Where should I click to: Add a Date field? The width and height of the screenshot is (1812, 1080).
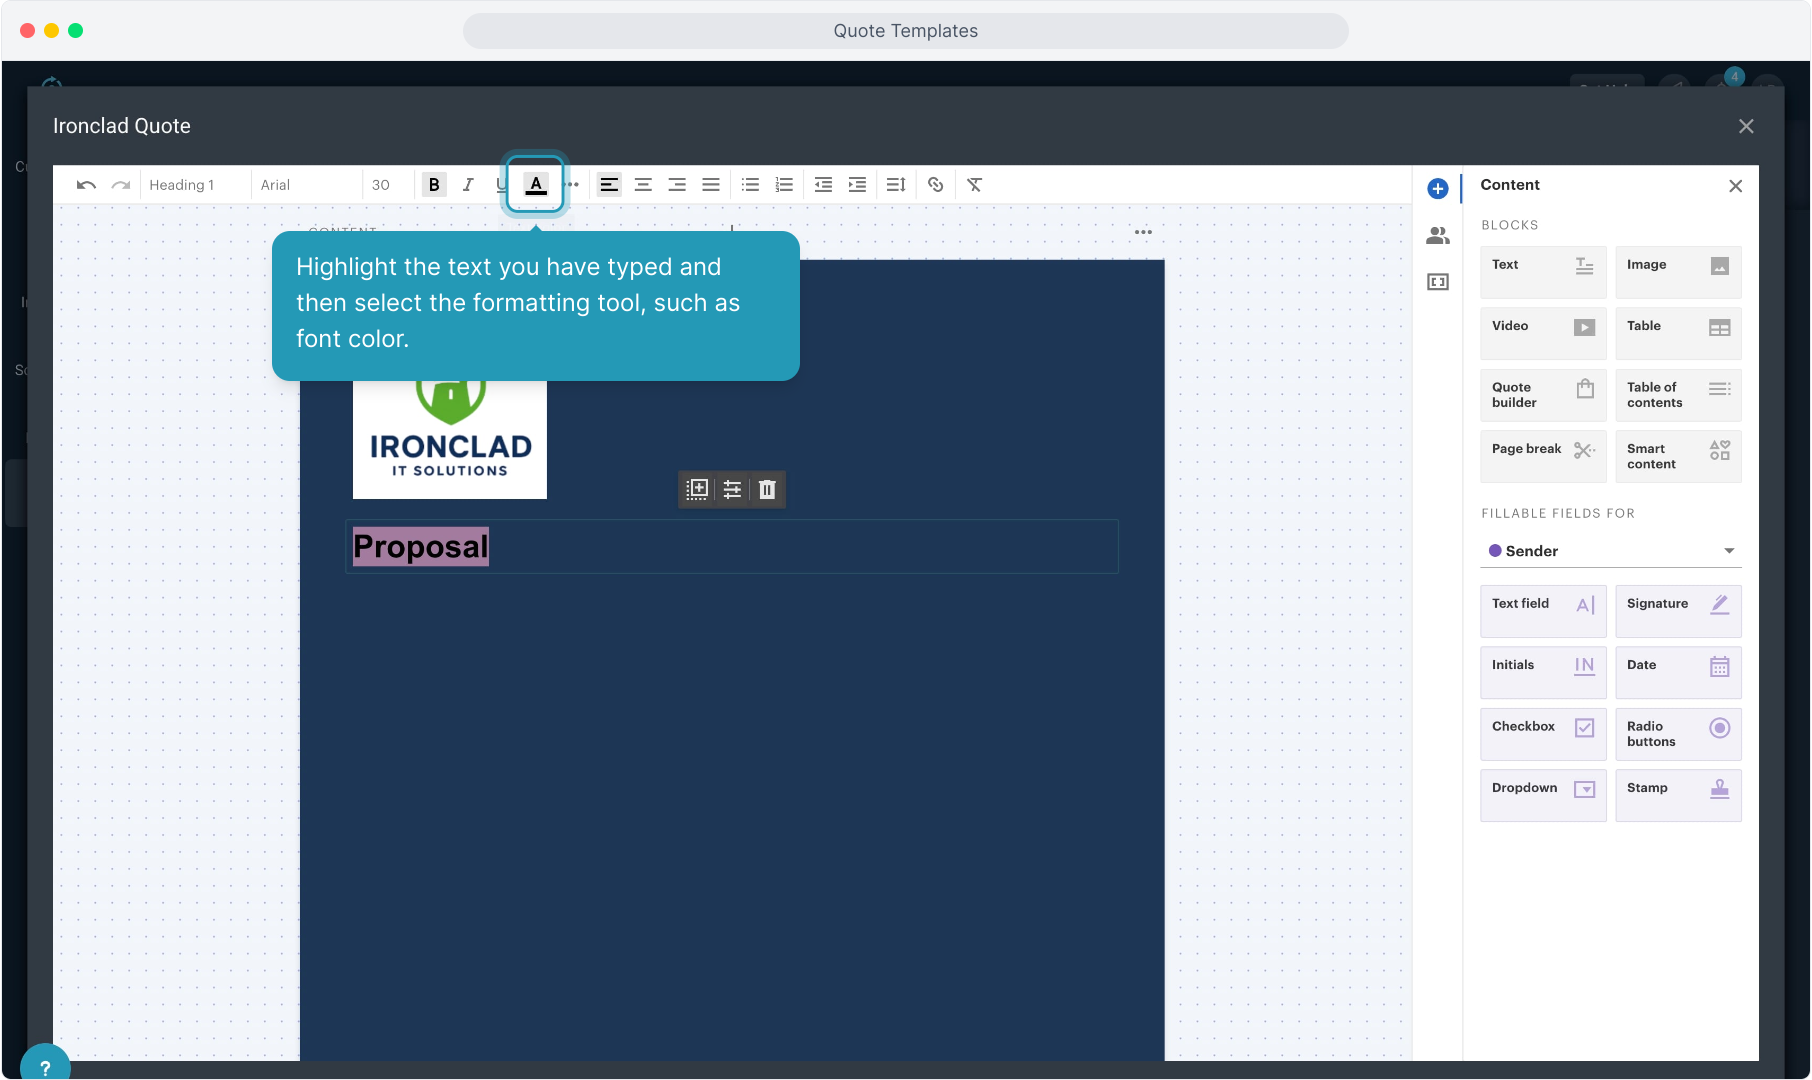coord(1678,672)
